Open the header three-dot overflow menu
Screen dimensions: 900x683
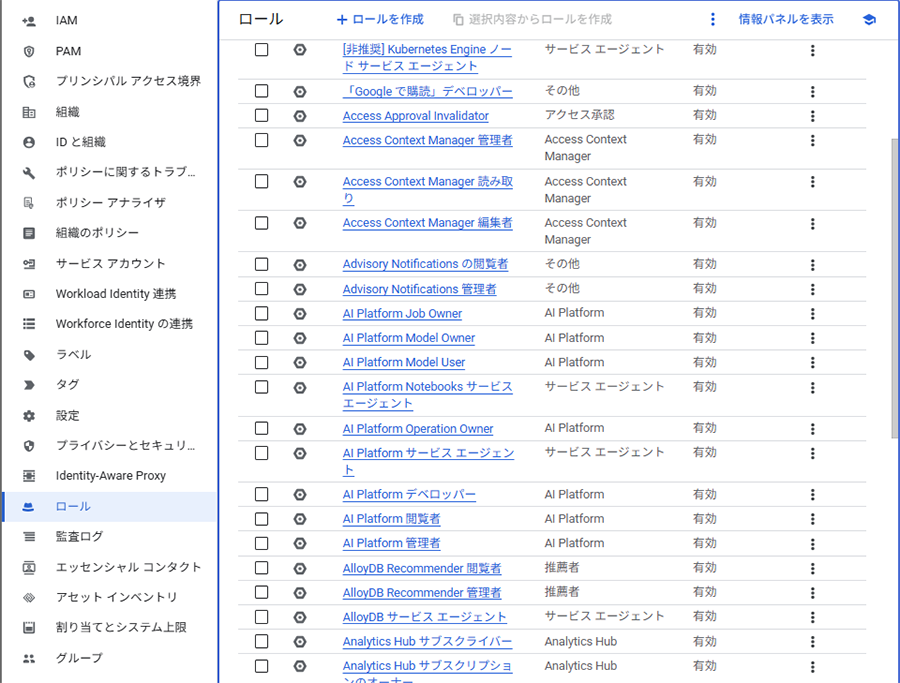click(713, 19)
